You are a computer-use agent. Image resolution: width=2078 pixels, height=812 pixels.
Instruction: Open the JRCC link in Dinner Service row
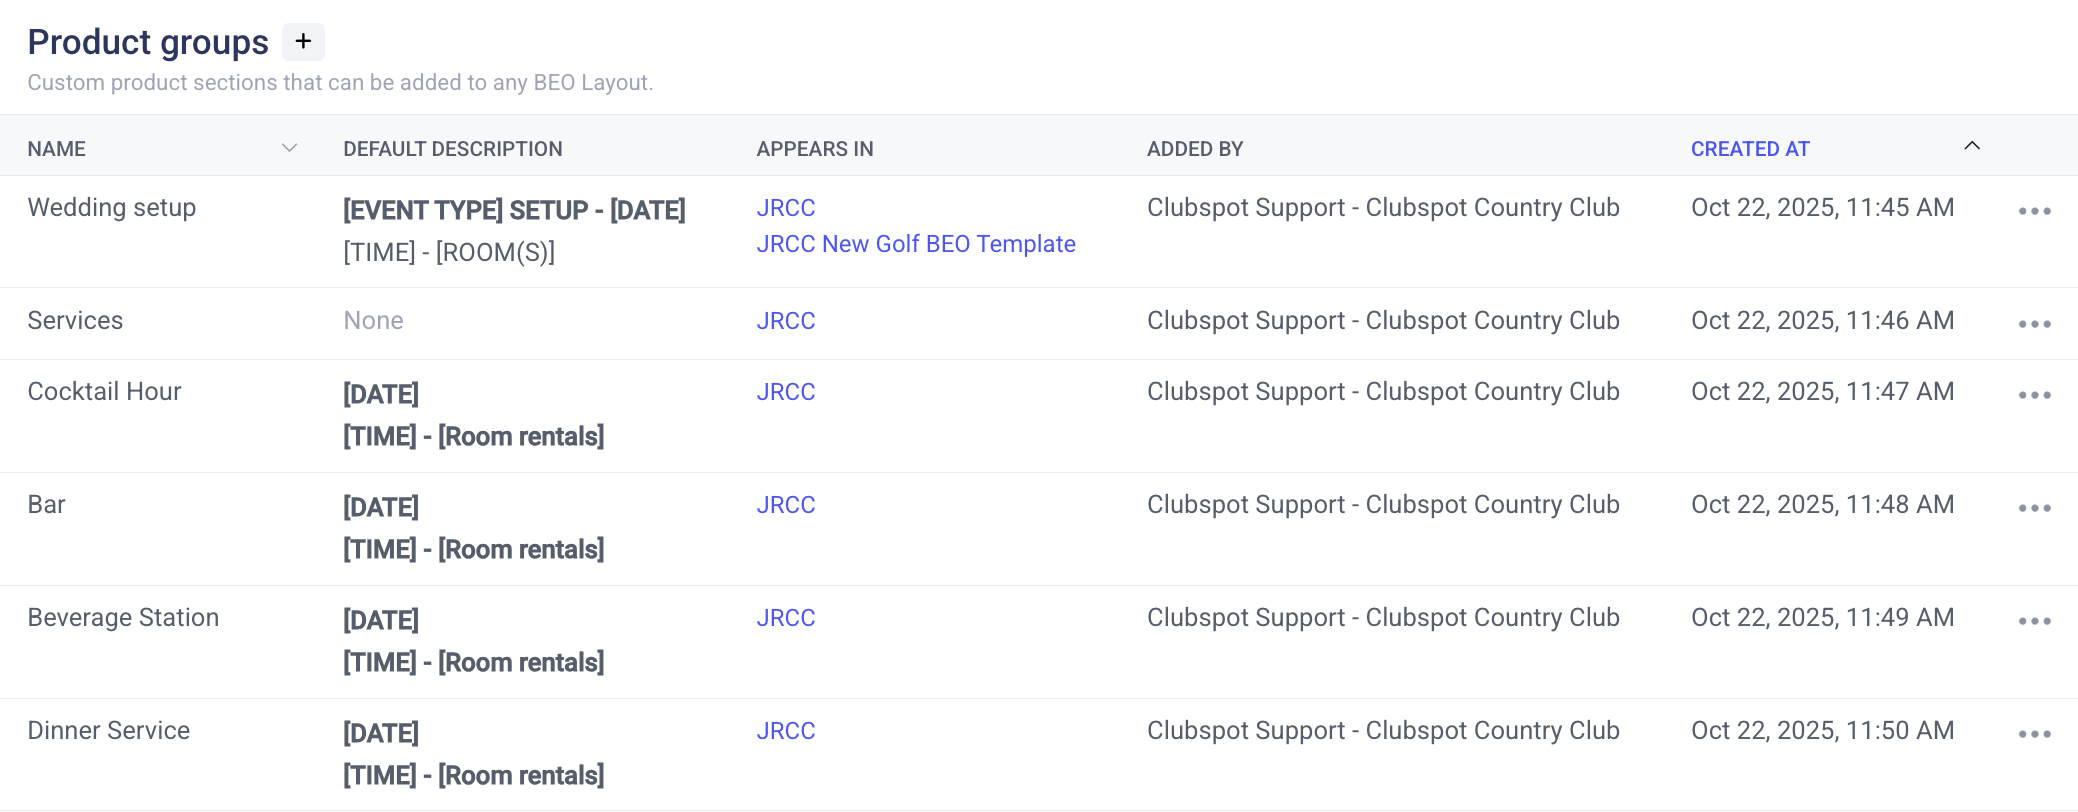(786, 731)
